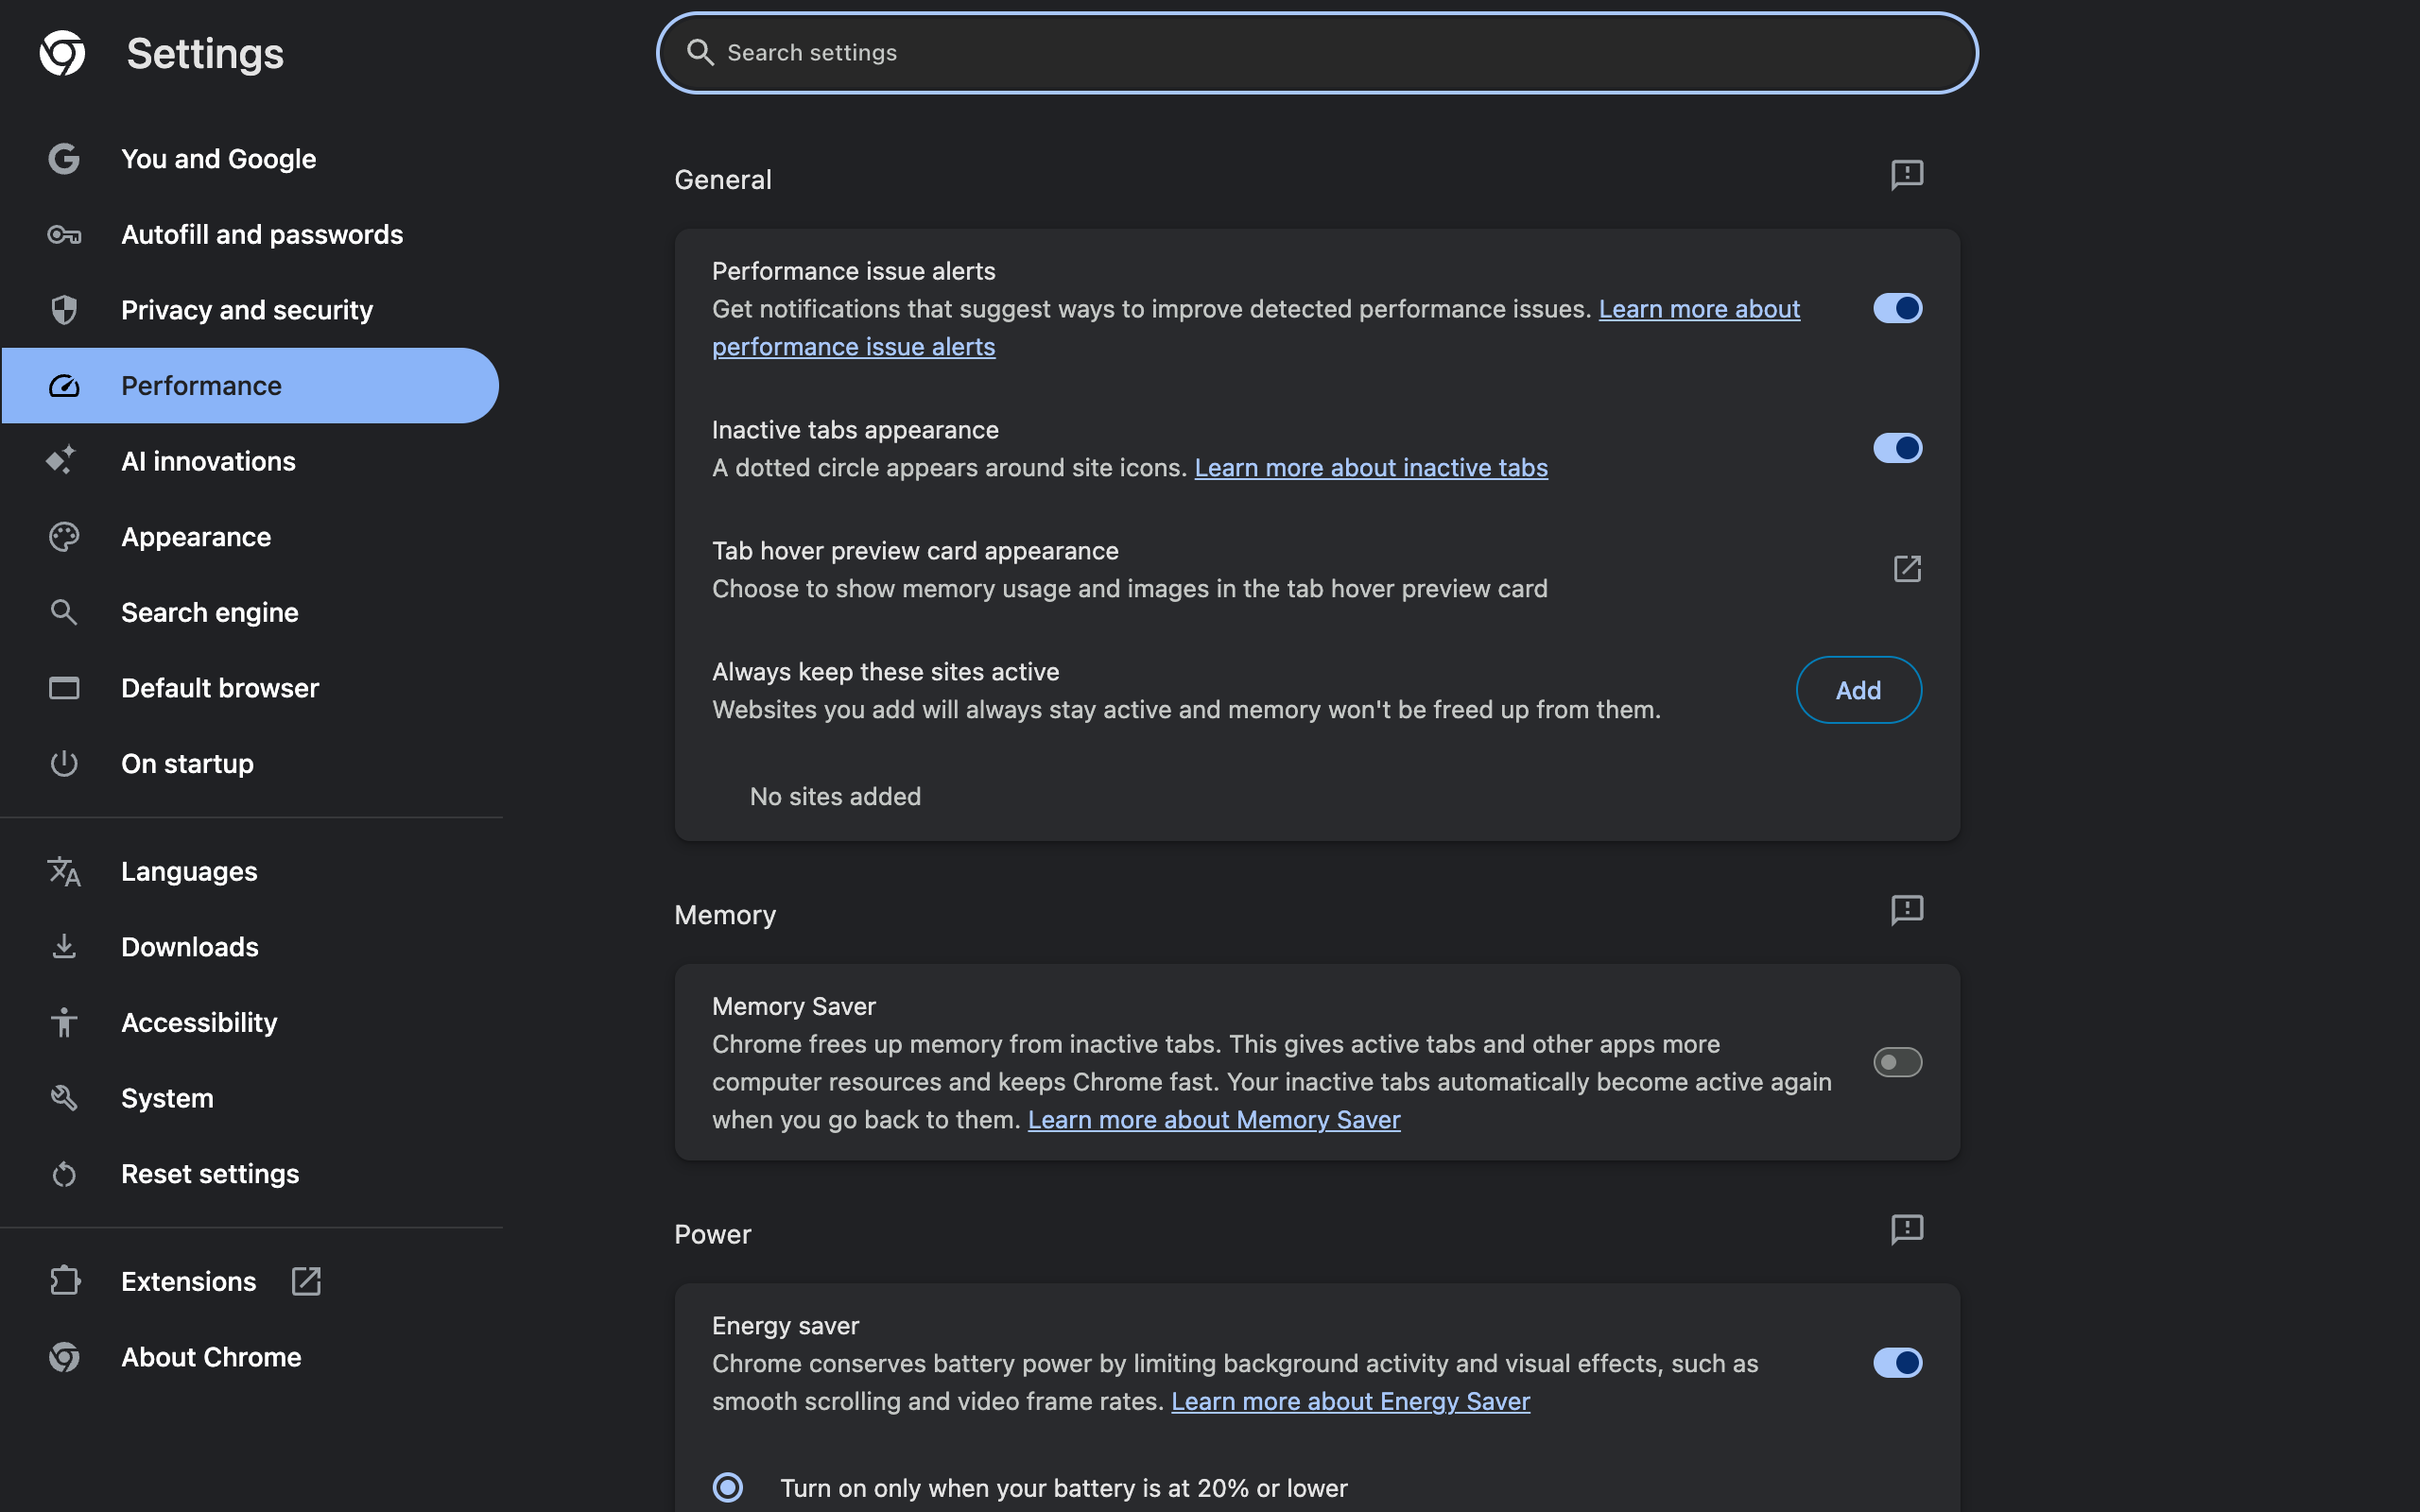Open tab hover preview card settings link icon
Viewport: 2420px width, 1512px height.
[1907, 569]
